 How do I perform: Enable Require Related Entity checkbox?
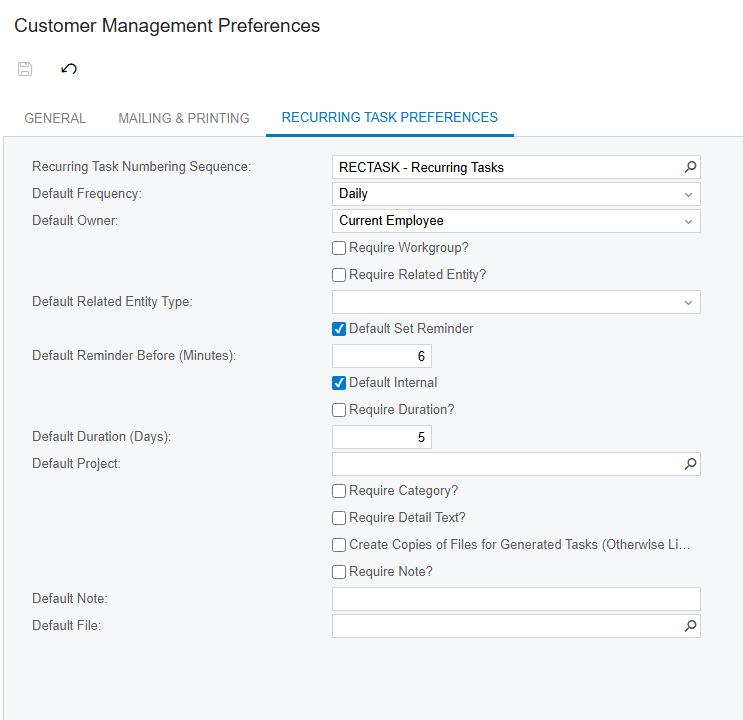(x=339, y=275)
